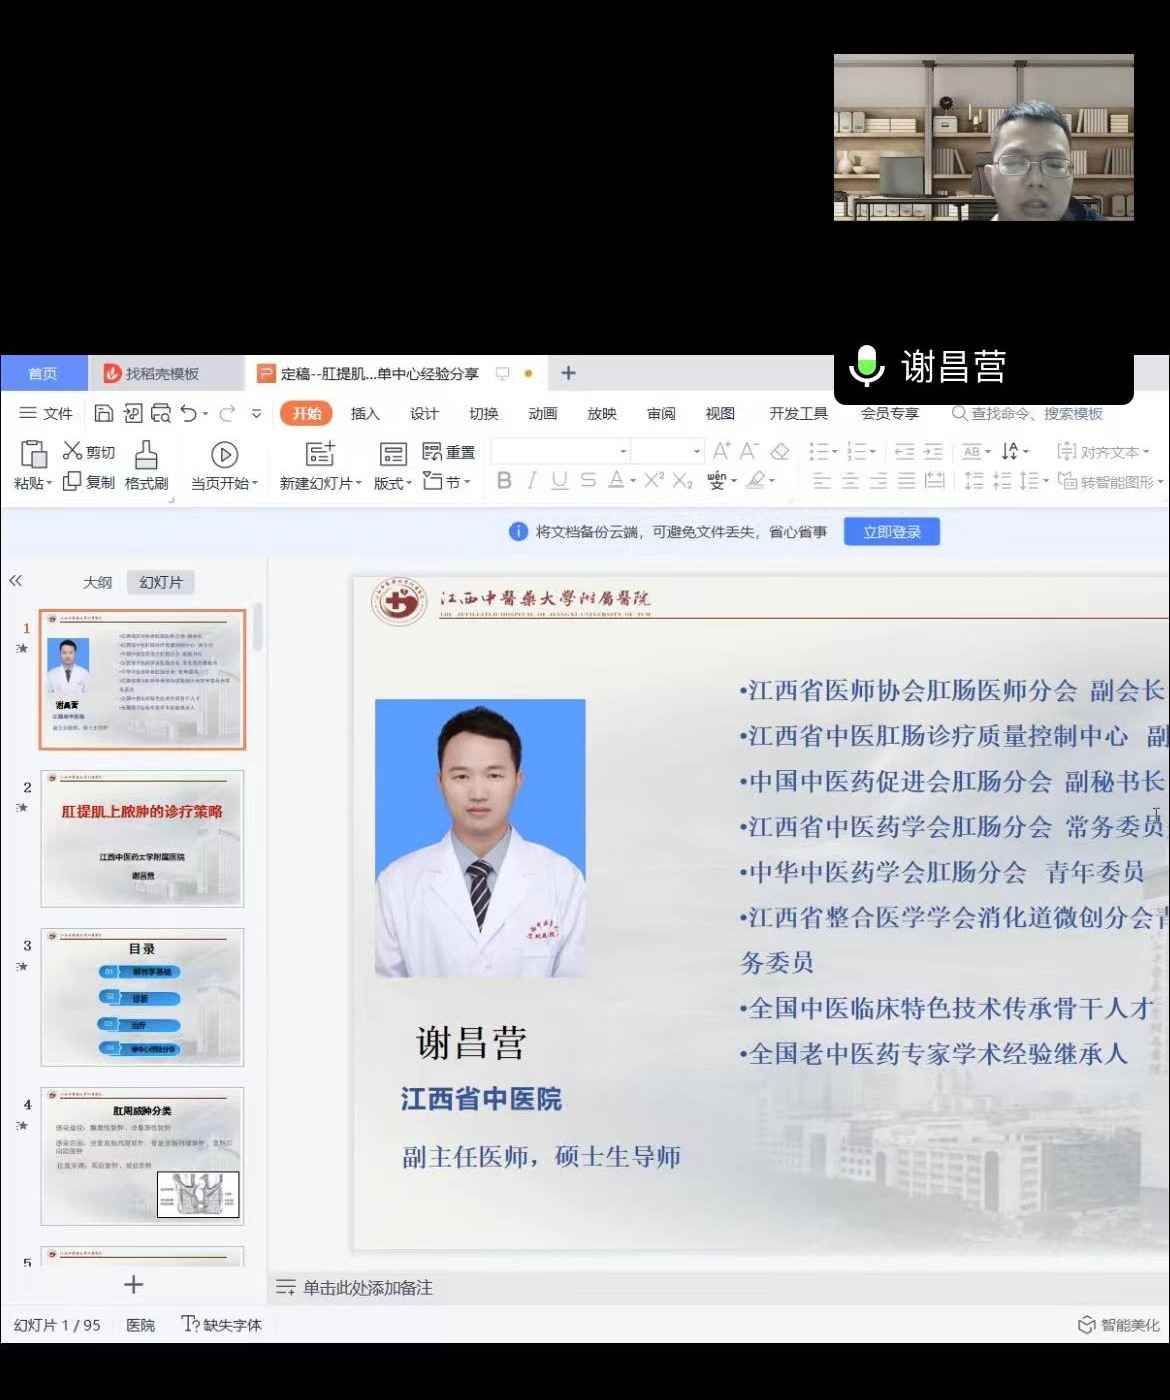Click the New Slide (新建幻灯片) icon
Screen dimensions: 1170x1400
click(320, 454)
